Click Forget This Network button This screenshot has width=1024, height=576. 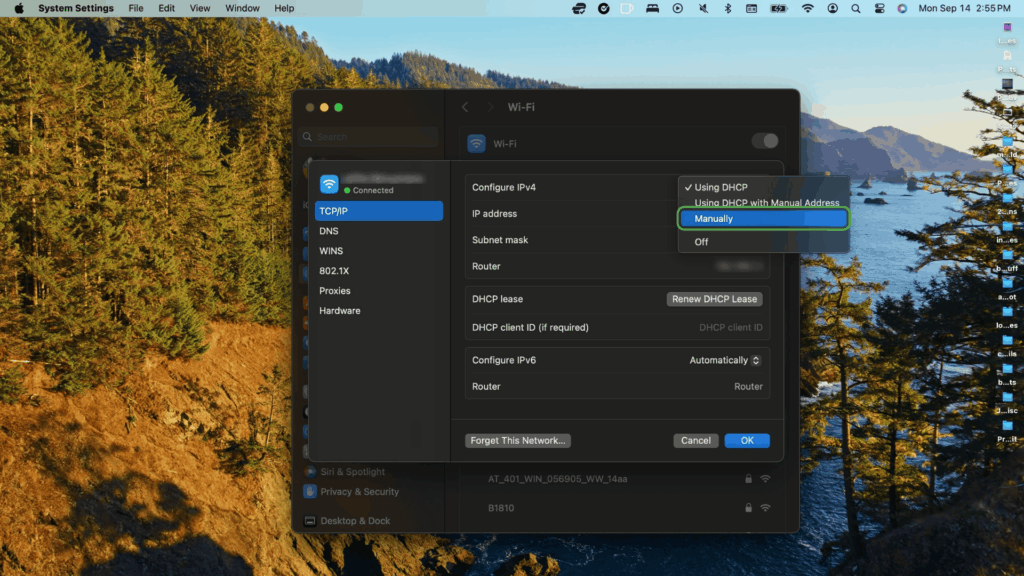click(518, 441)
